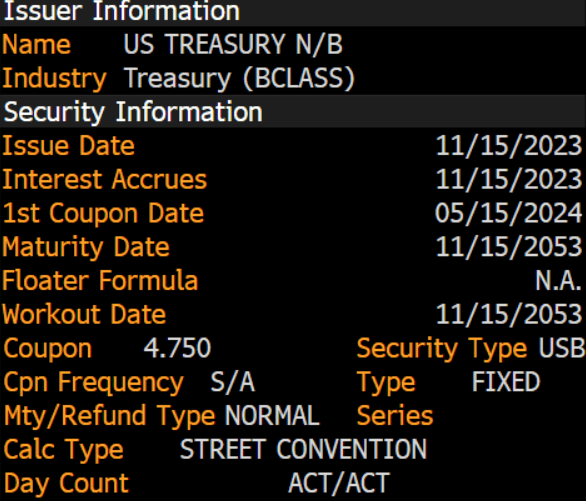The width and height of the screenshot is (586, 501).
Task: Select the Security Type USB value
Action: click(x=562, y=348)
